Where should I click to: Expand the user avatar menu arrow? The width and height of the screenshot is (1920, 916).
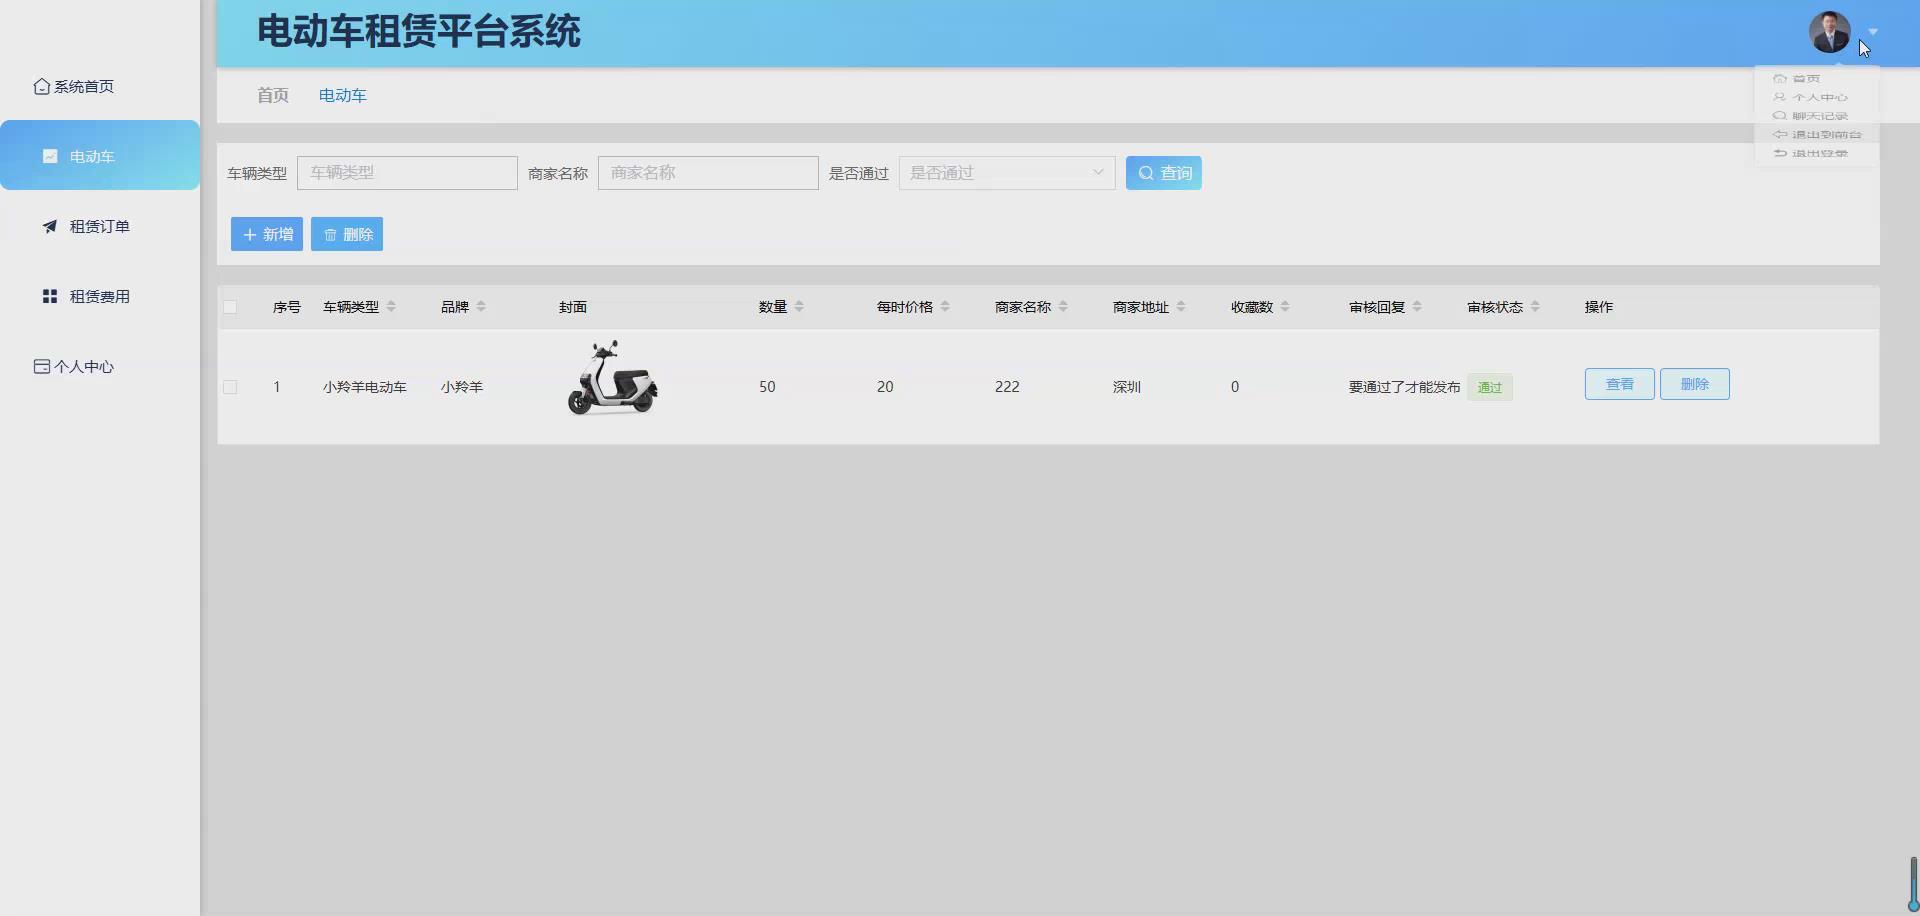tap(1874, 31)
